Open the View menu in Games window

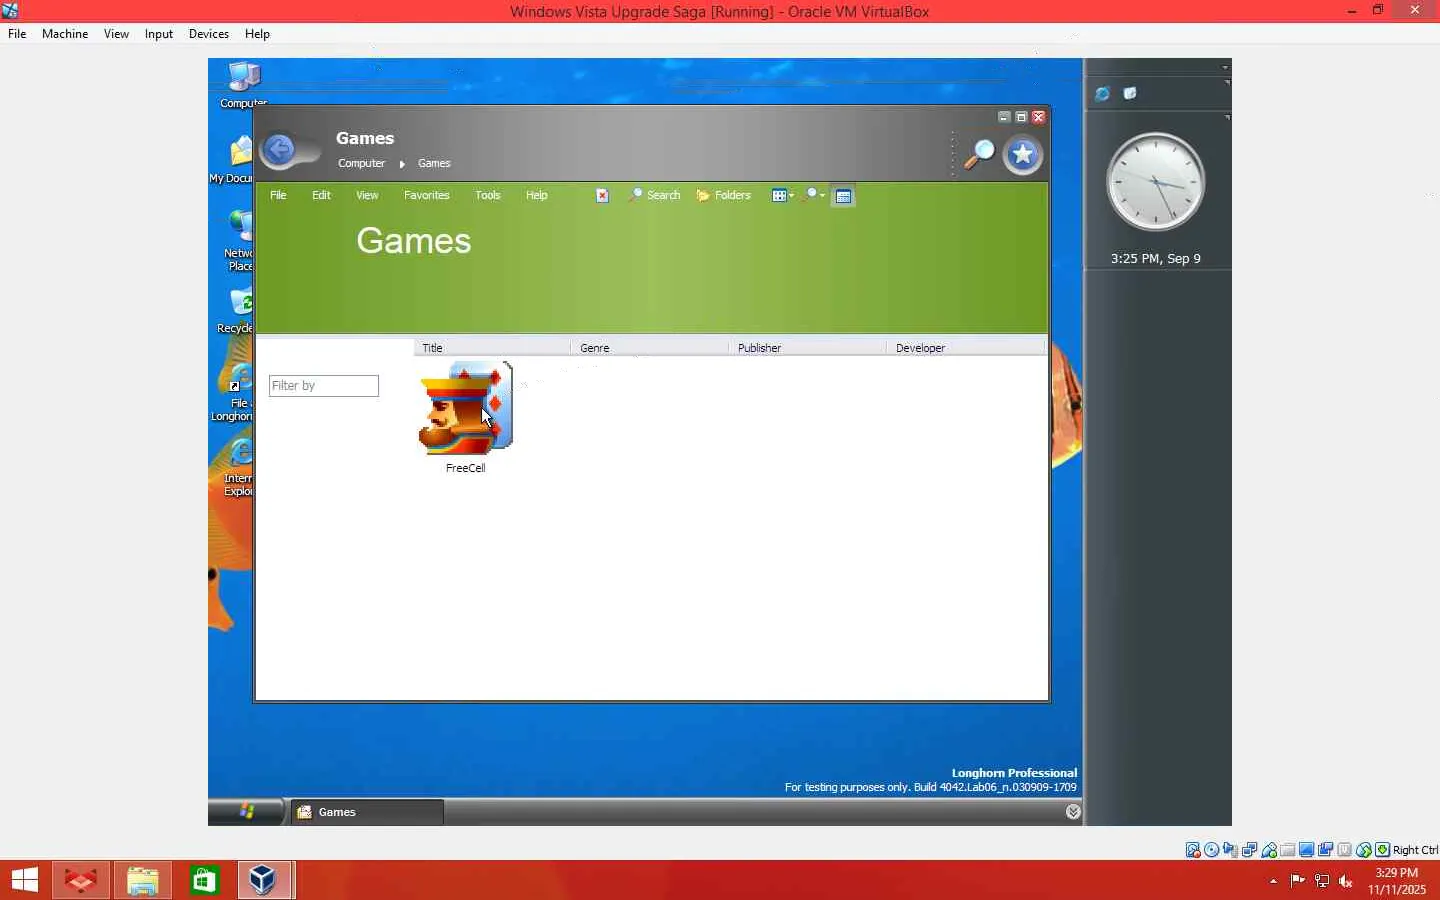pos(367,196)
